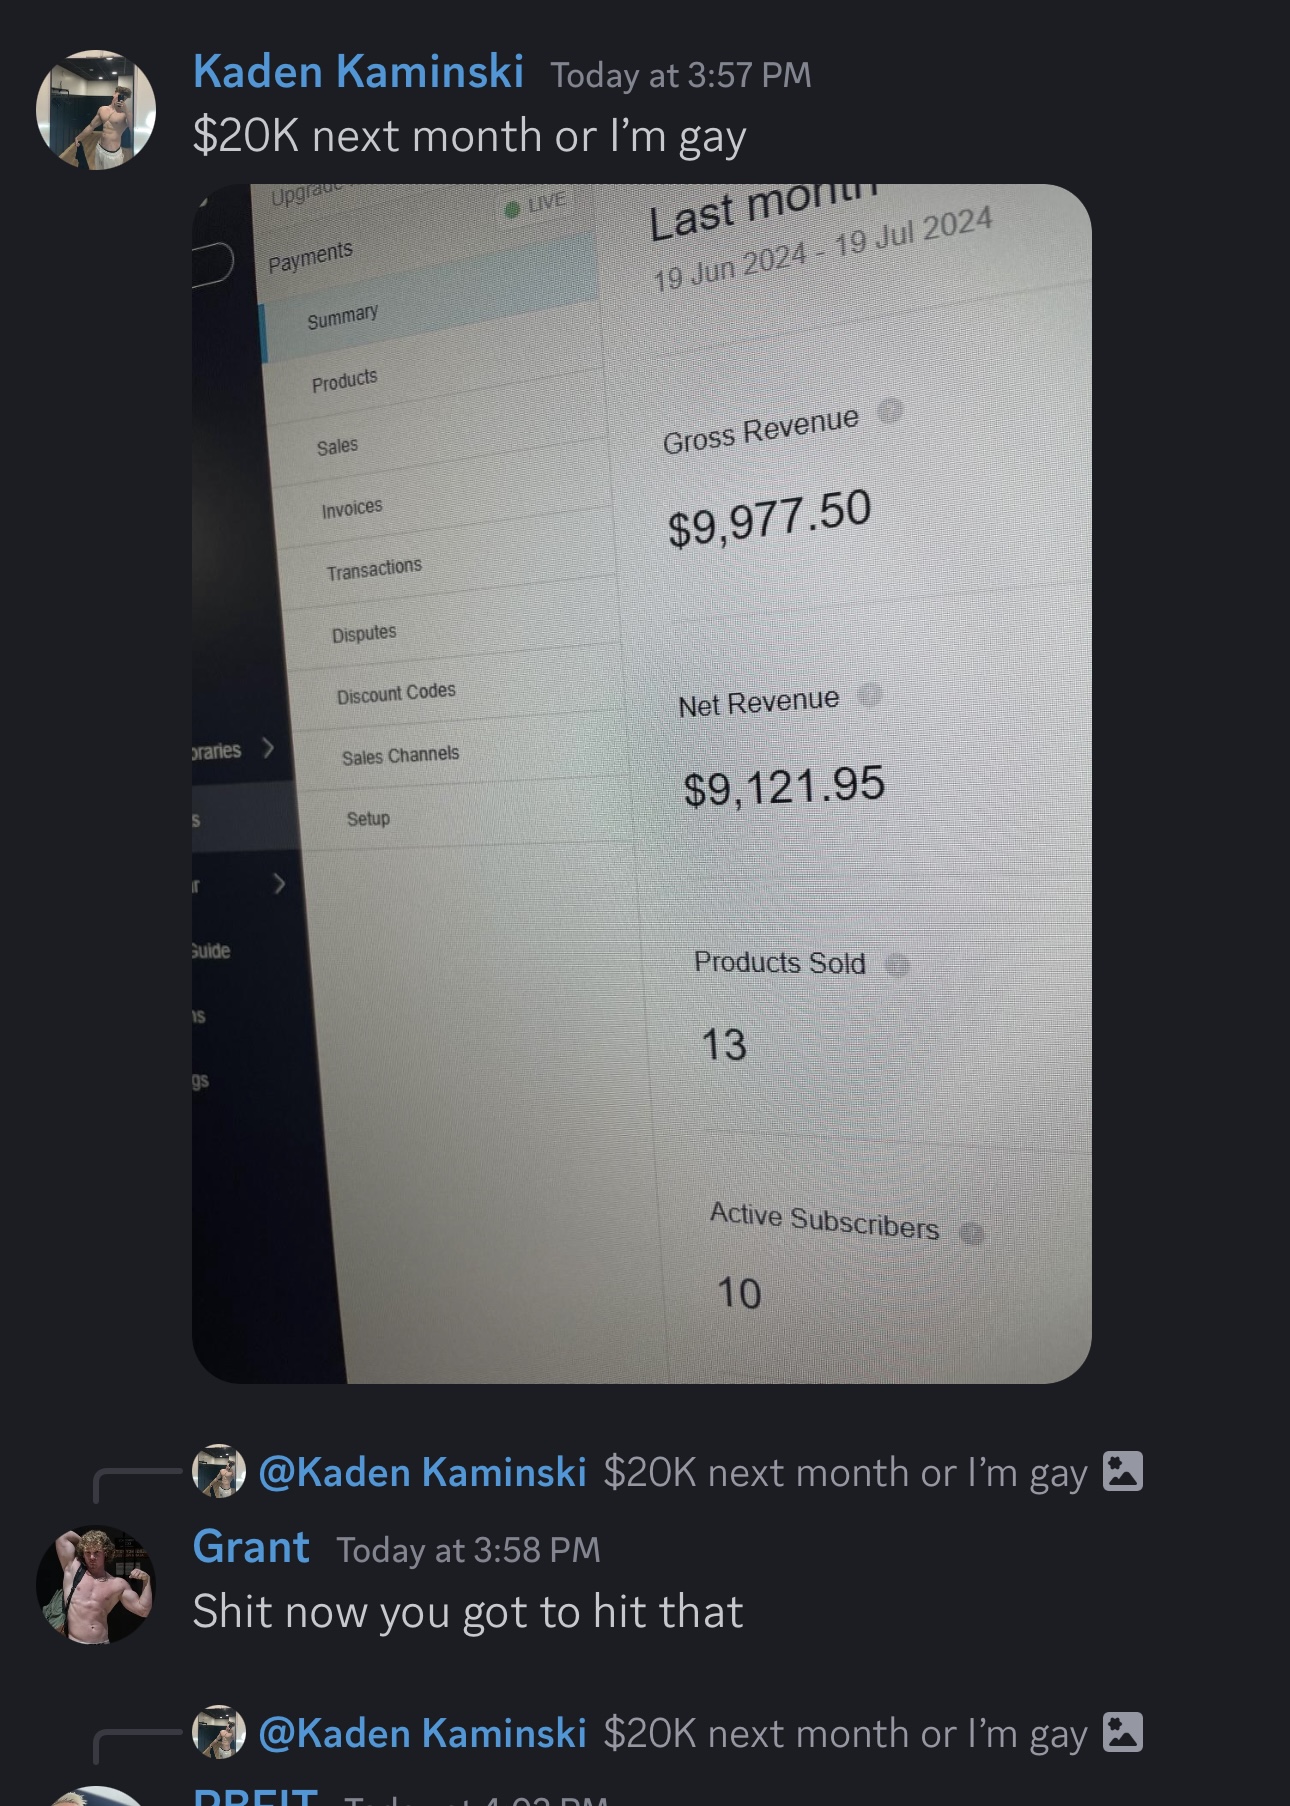
Task: Click the Active Subscribers info icon
Action: [x=972, y=1233]
